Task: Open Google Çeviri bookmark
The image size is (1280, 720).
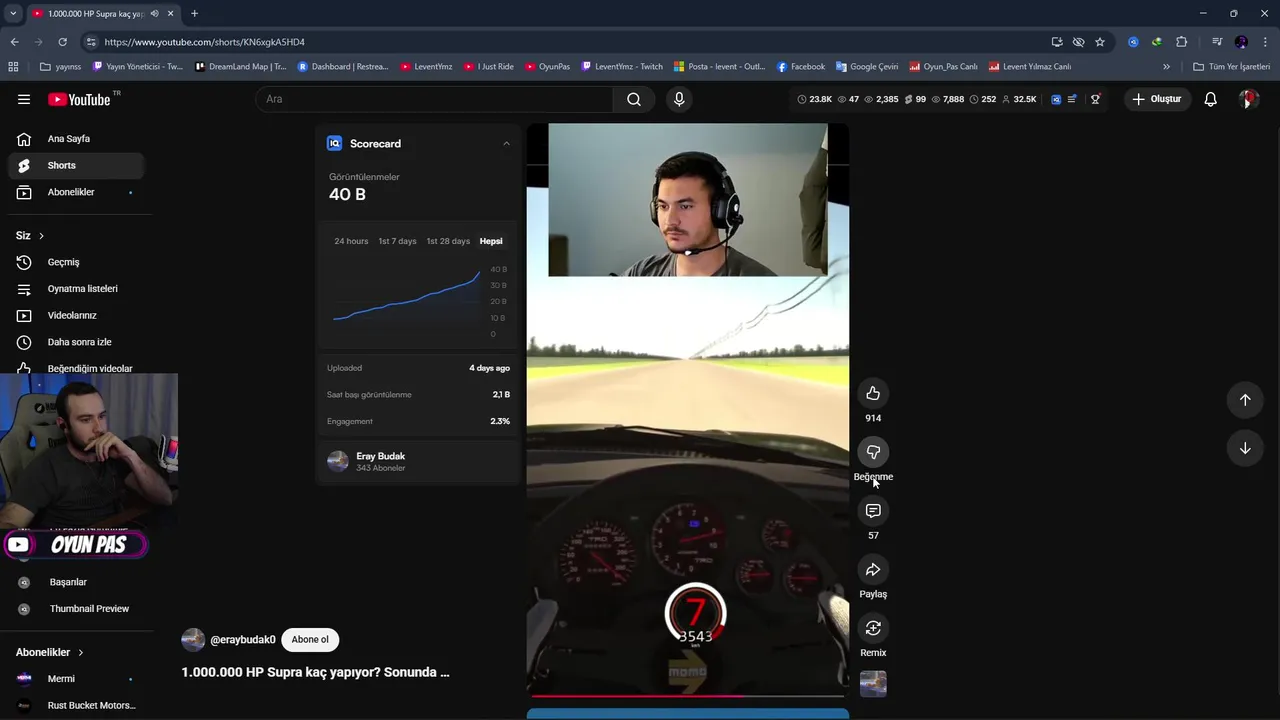Action: [866, 67]
